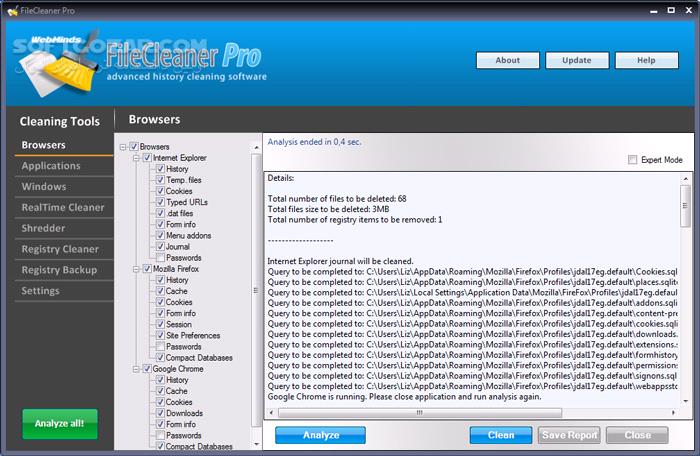Click 'Total number of files to be deleted: 68'
This screenshot has height=456, width=700.
pyautogui.click(x=337, y=199)
